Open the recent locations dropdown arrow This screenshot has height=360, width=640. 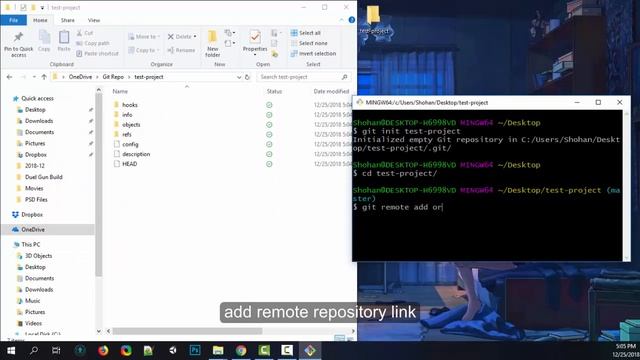[34, 77]
